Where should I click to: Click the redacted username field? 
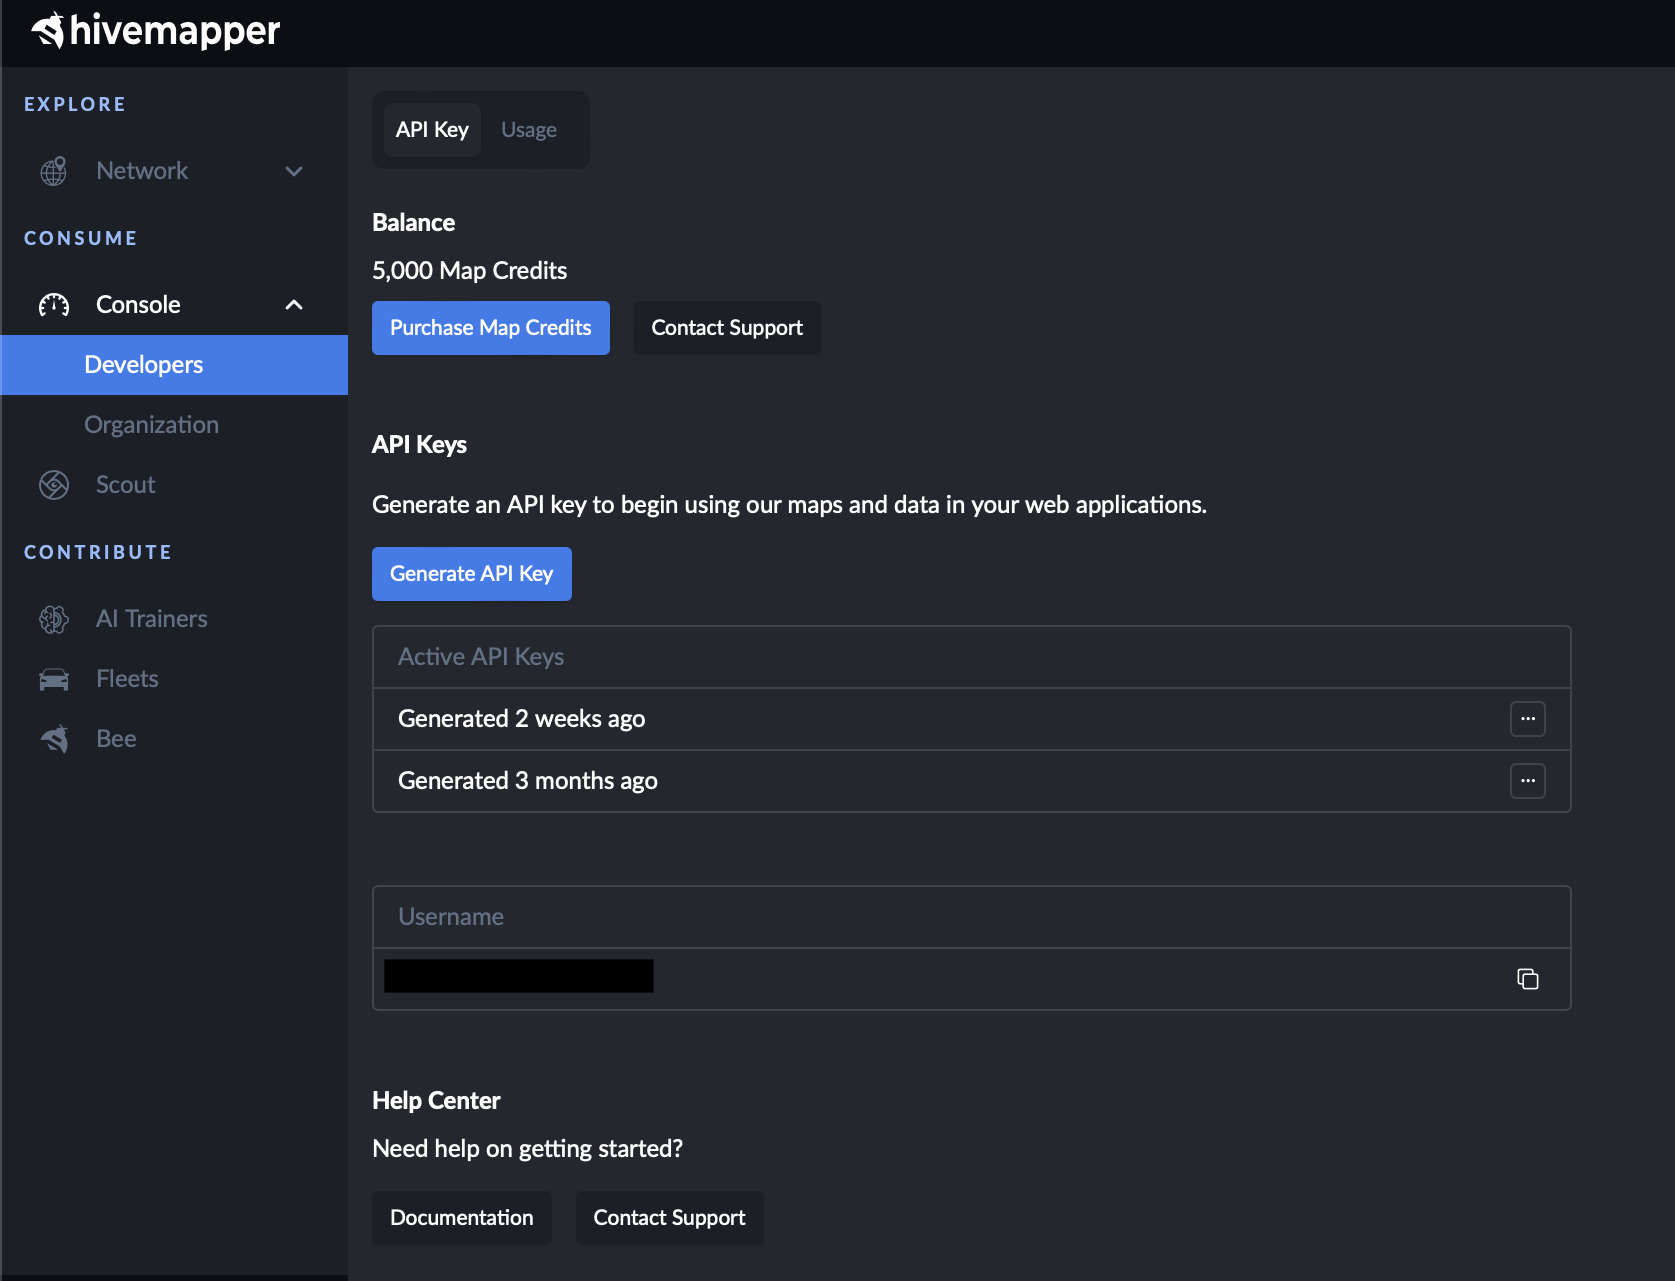coord(518,976)
